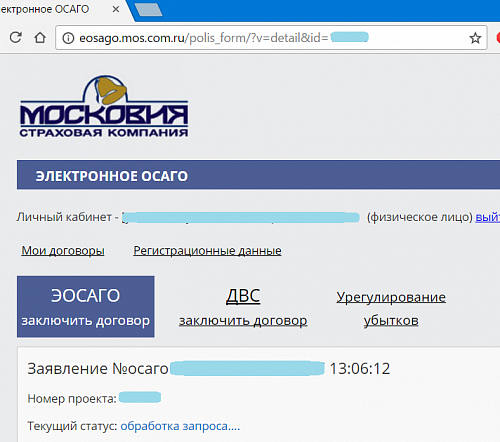Click the ЭЛЕКТРОННОЕ ОСАГО header banner

(x=258, y=175)
